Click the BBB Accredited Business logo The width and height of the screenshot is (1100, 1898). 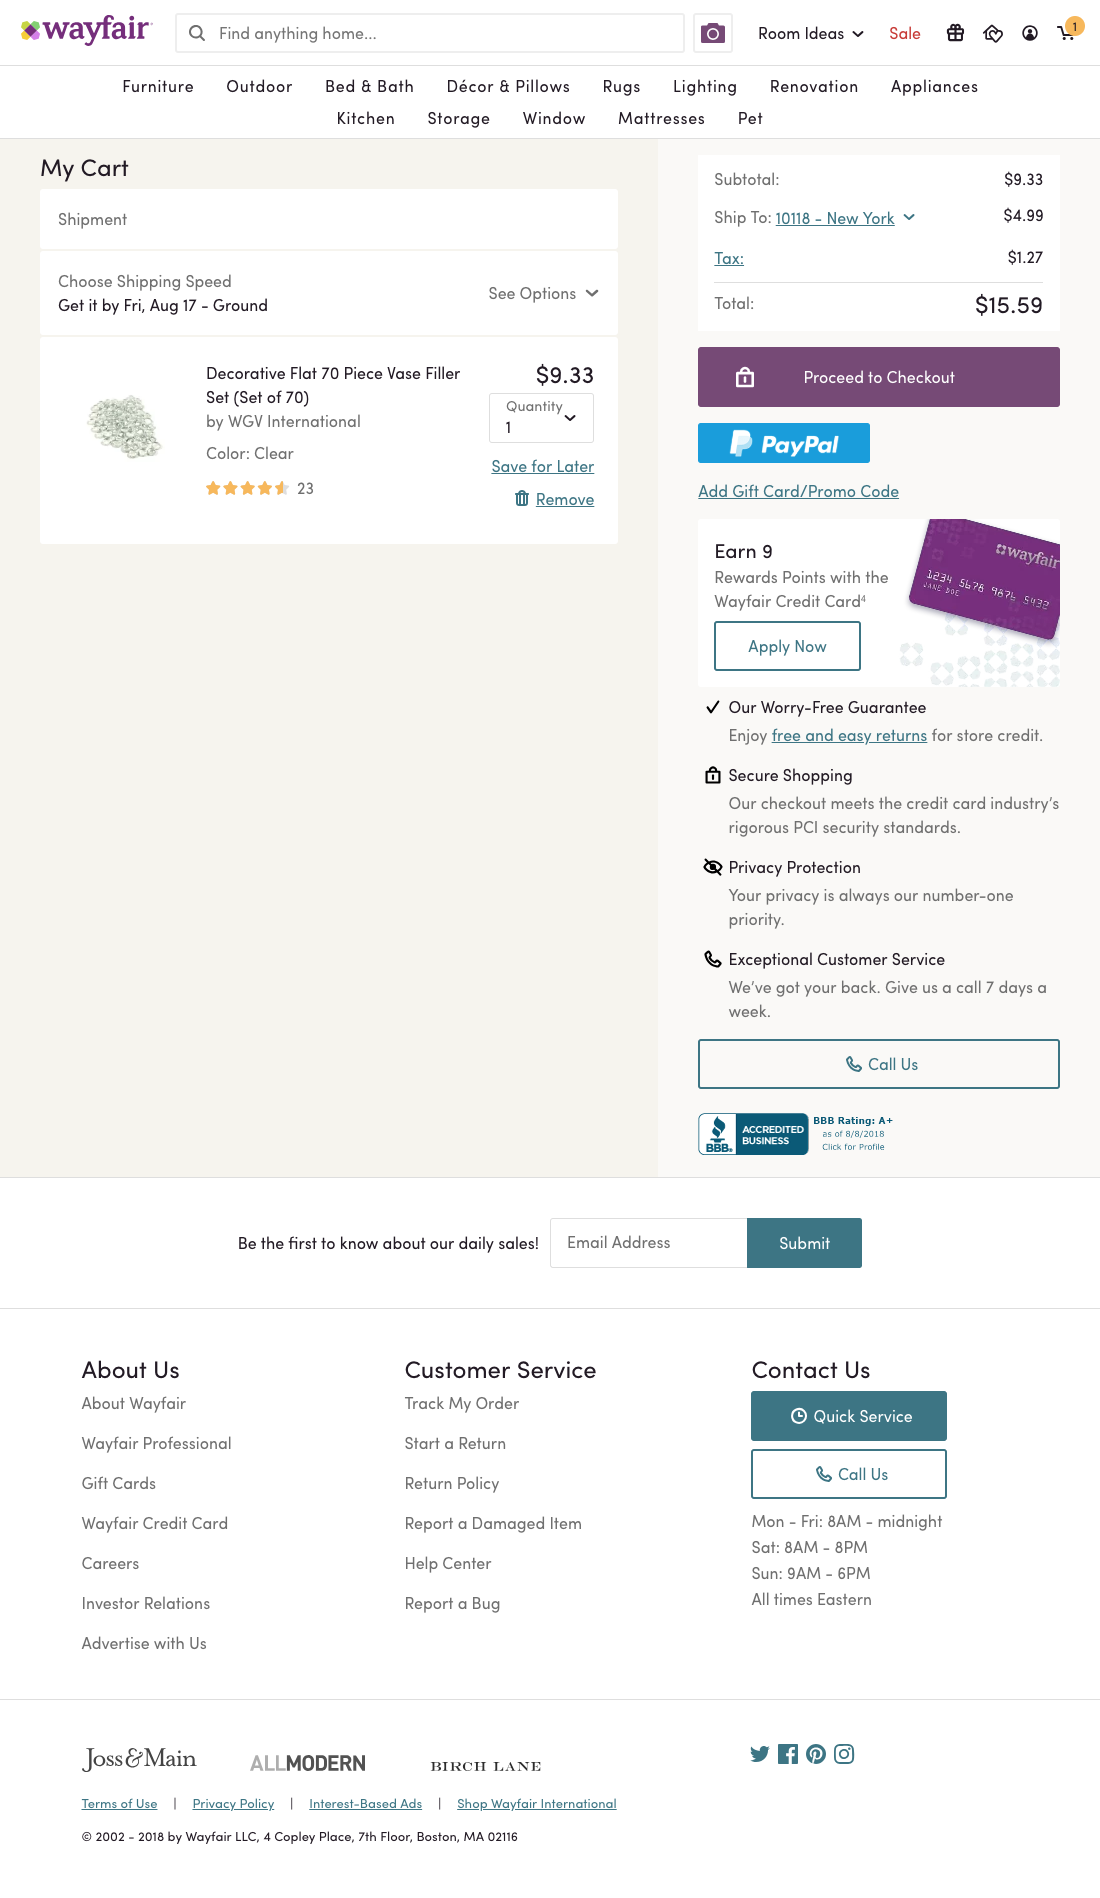(752, 1133)
